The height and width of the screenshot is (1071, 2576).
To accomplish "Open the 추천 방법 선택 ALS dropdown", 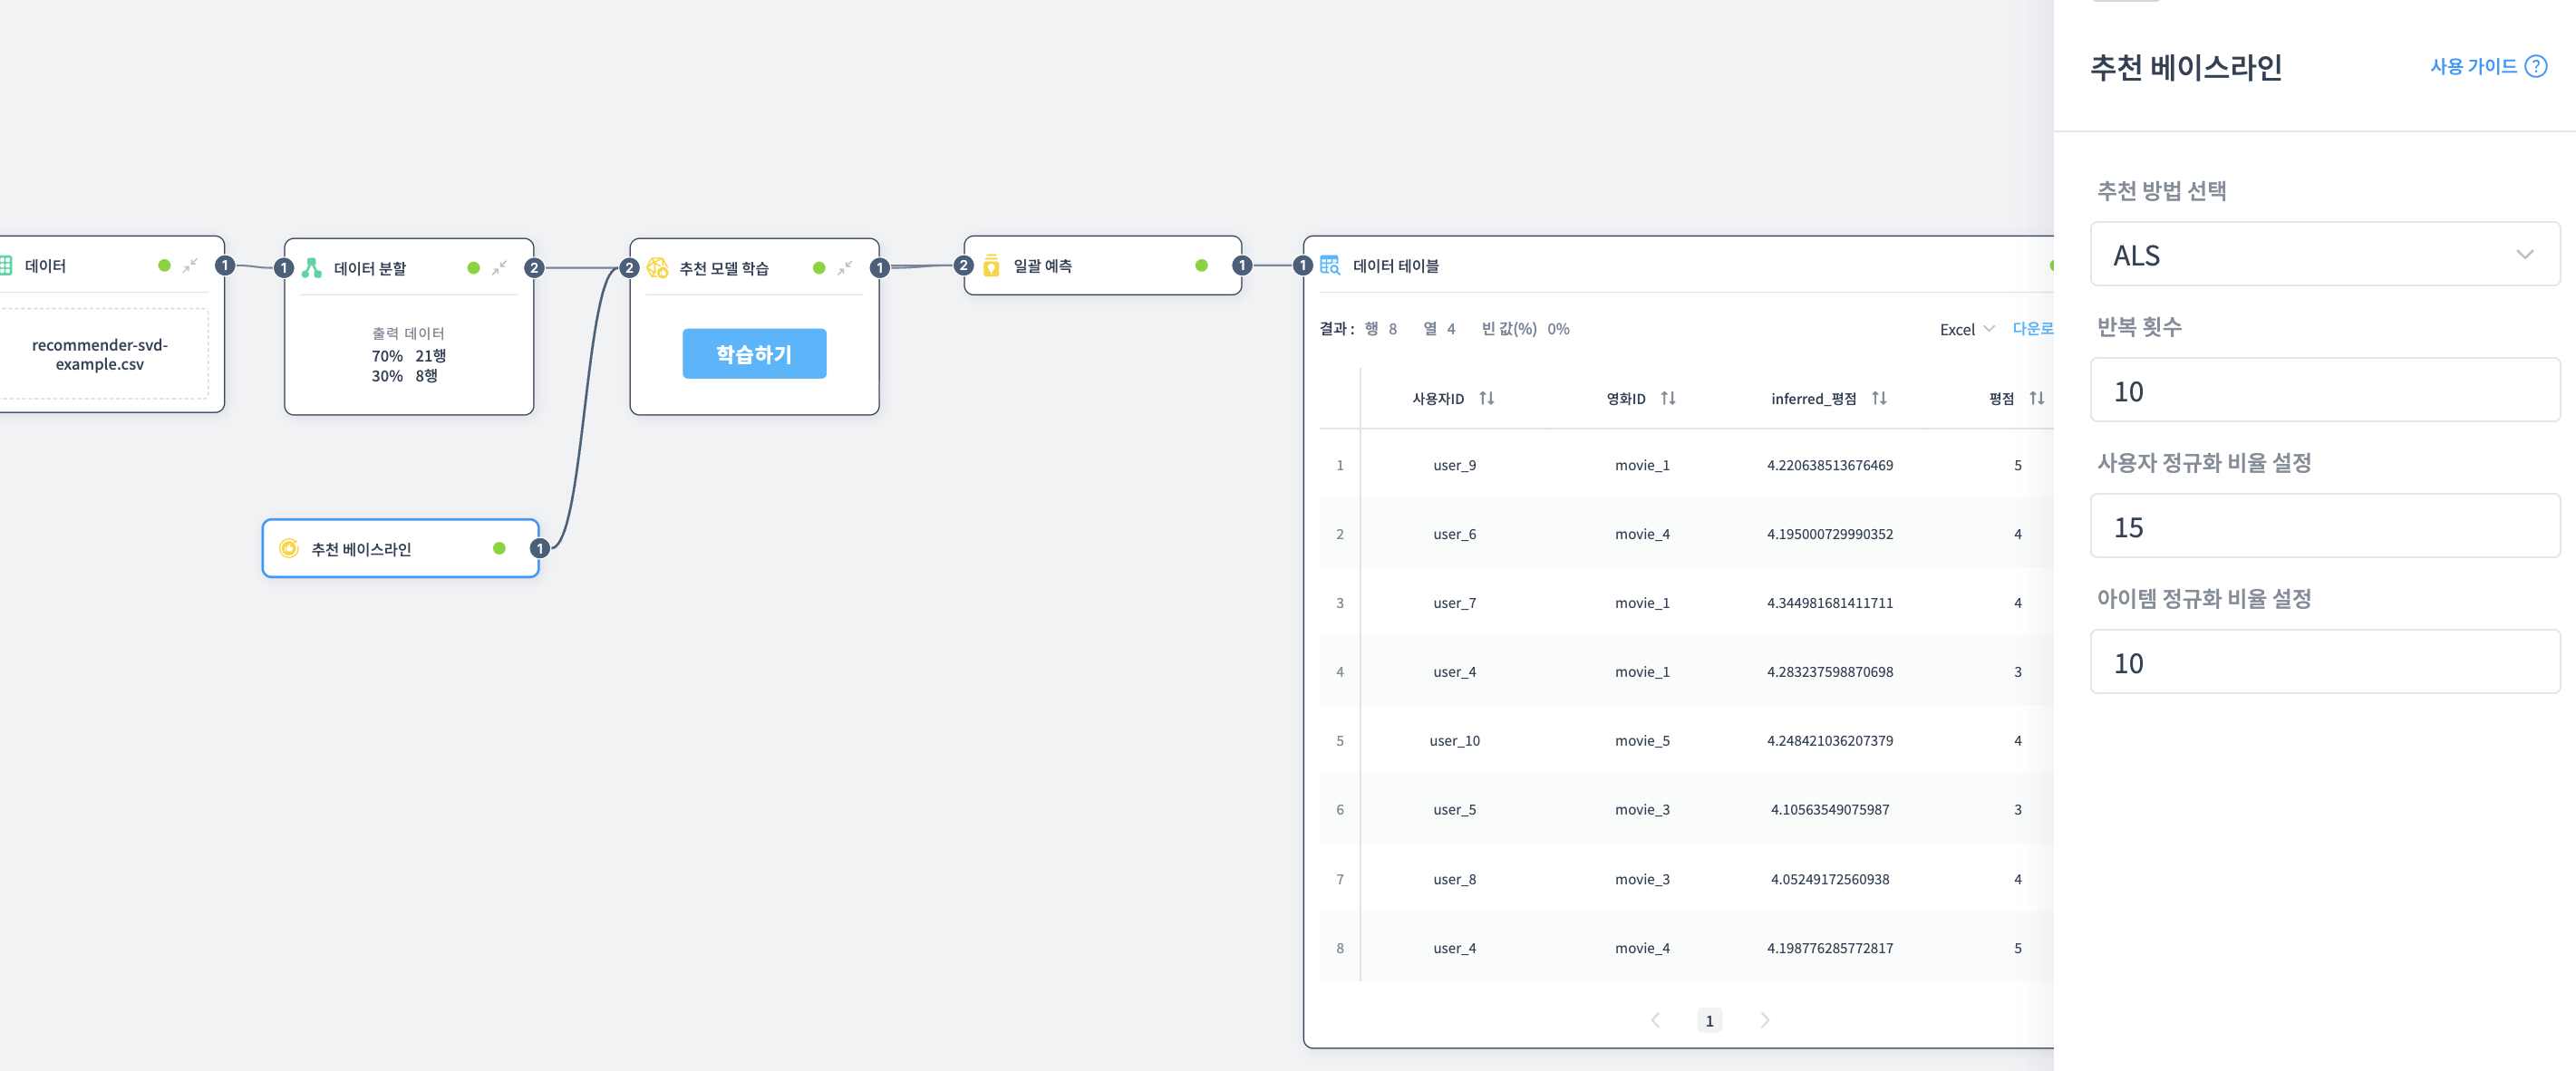I will (2324, 254).
